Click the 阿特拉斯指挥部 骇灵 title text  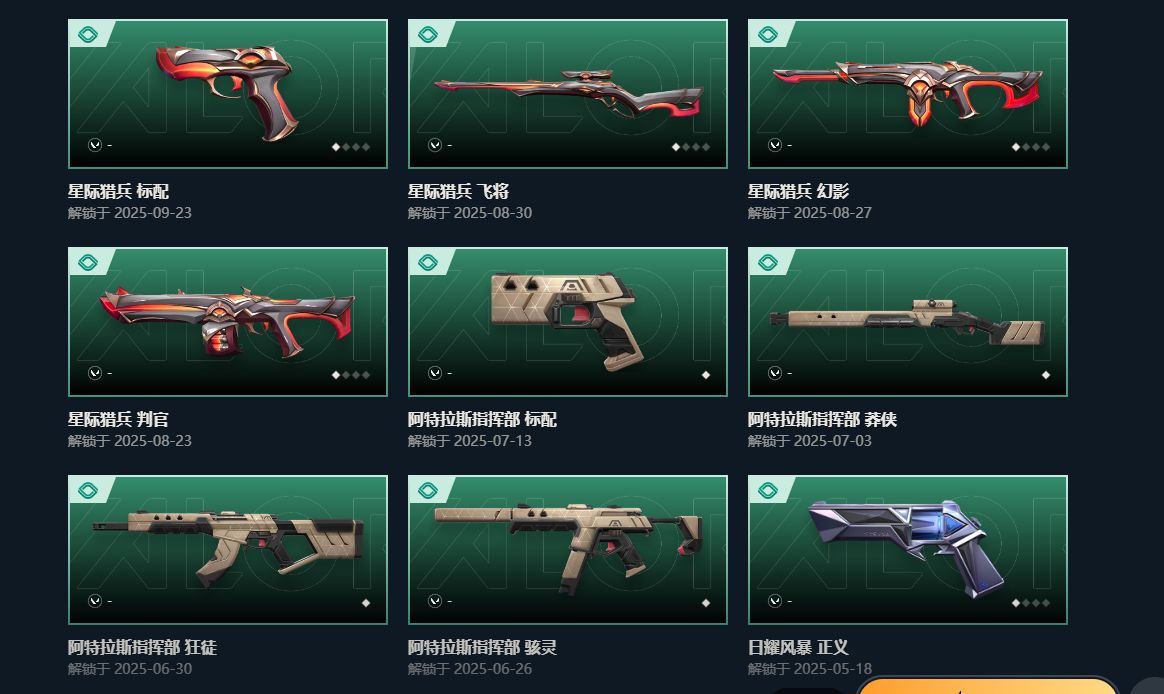(483, 647)
